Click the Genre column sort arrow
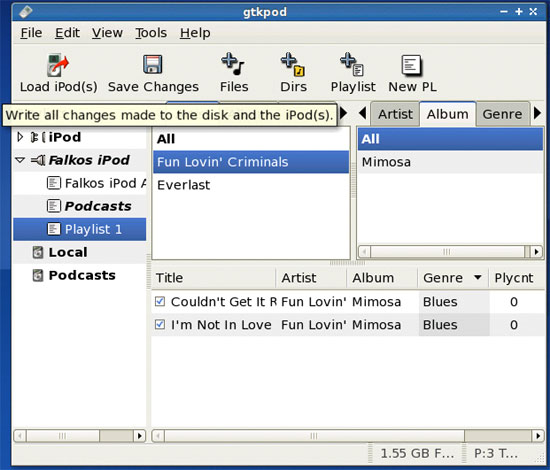 [477, 277]
